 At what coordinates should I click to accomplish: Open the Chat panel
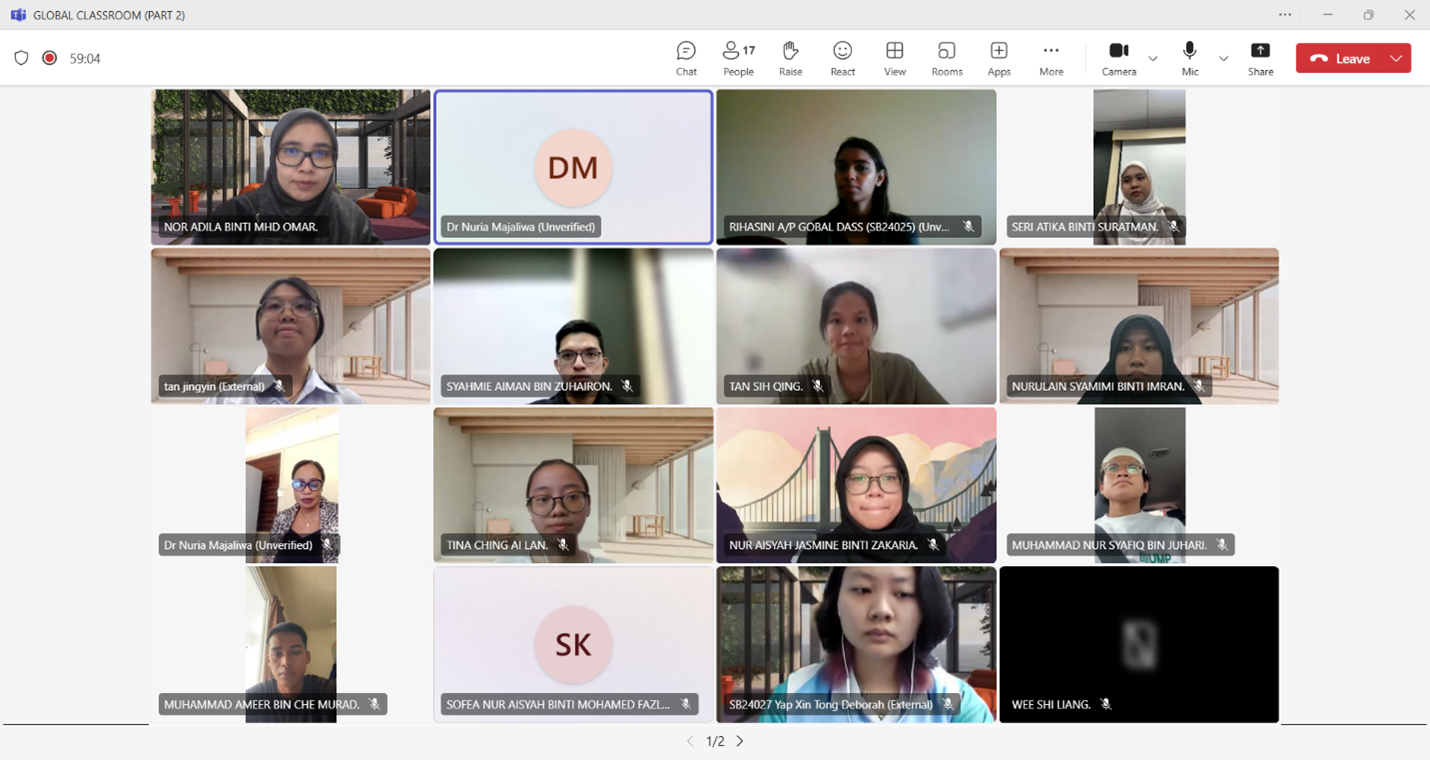[686, 58]
